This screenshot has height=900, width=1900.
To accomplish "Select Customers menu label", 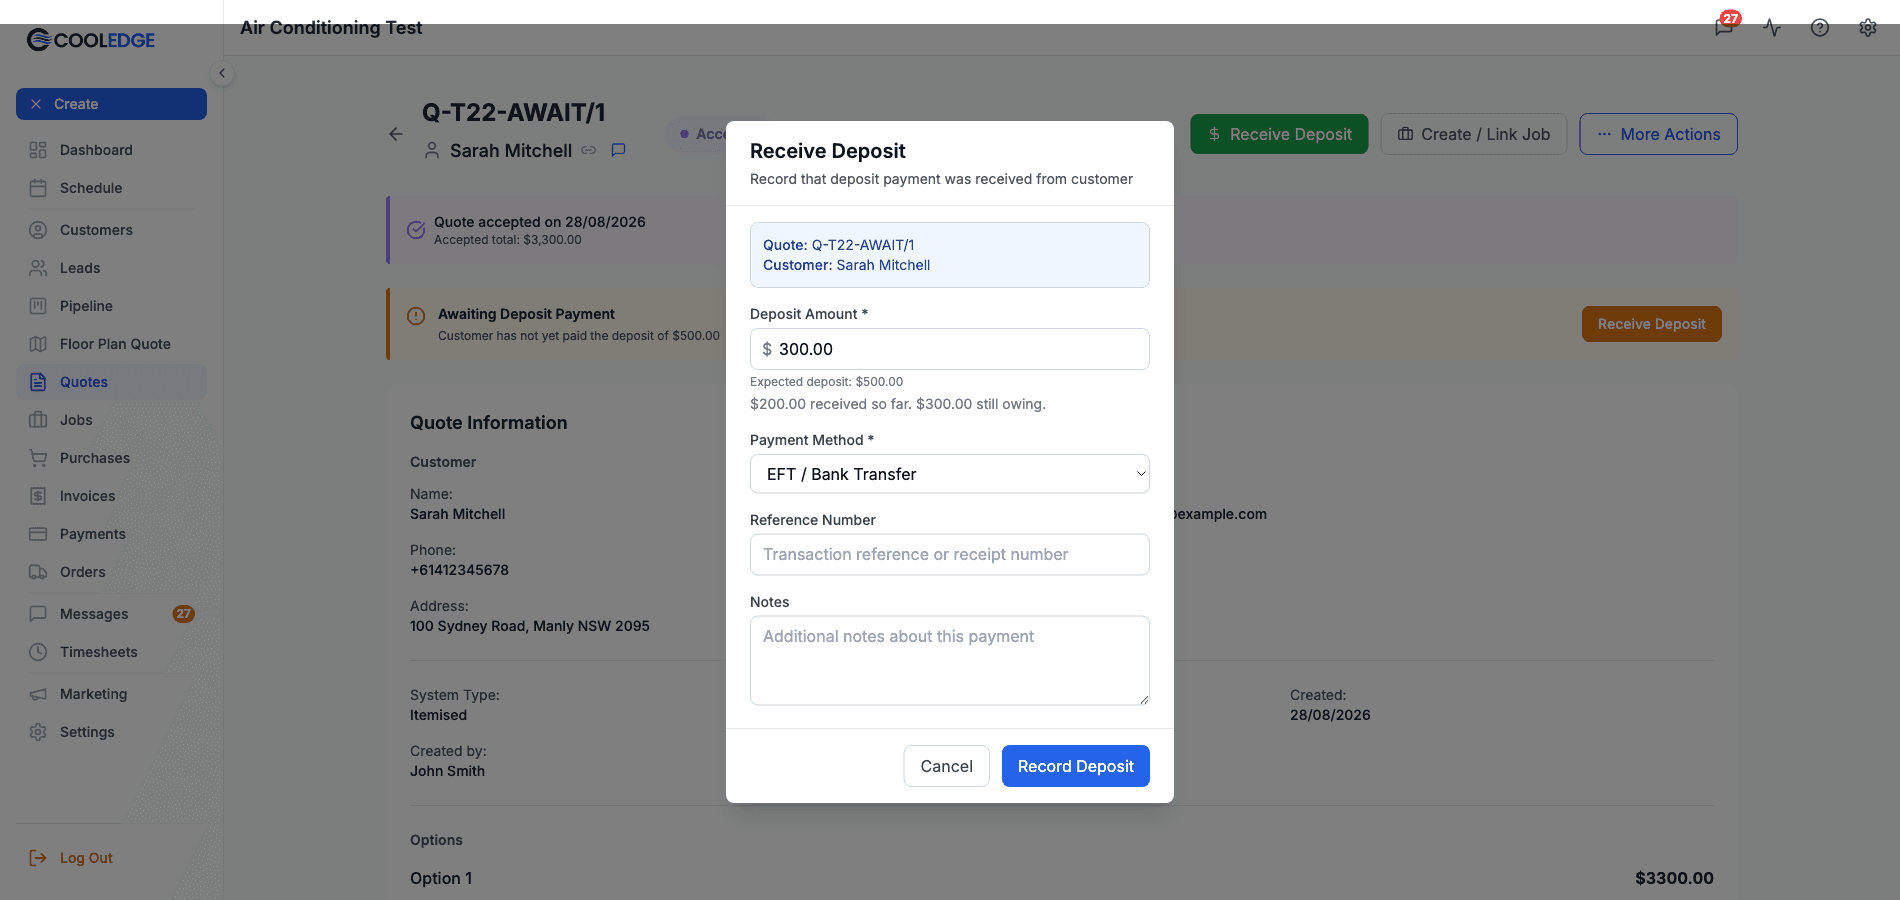I will click(96, 230).
